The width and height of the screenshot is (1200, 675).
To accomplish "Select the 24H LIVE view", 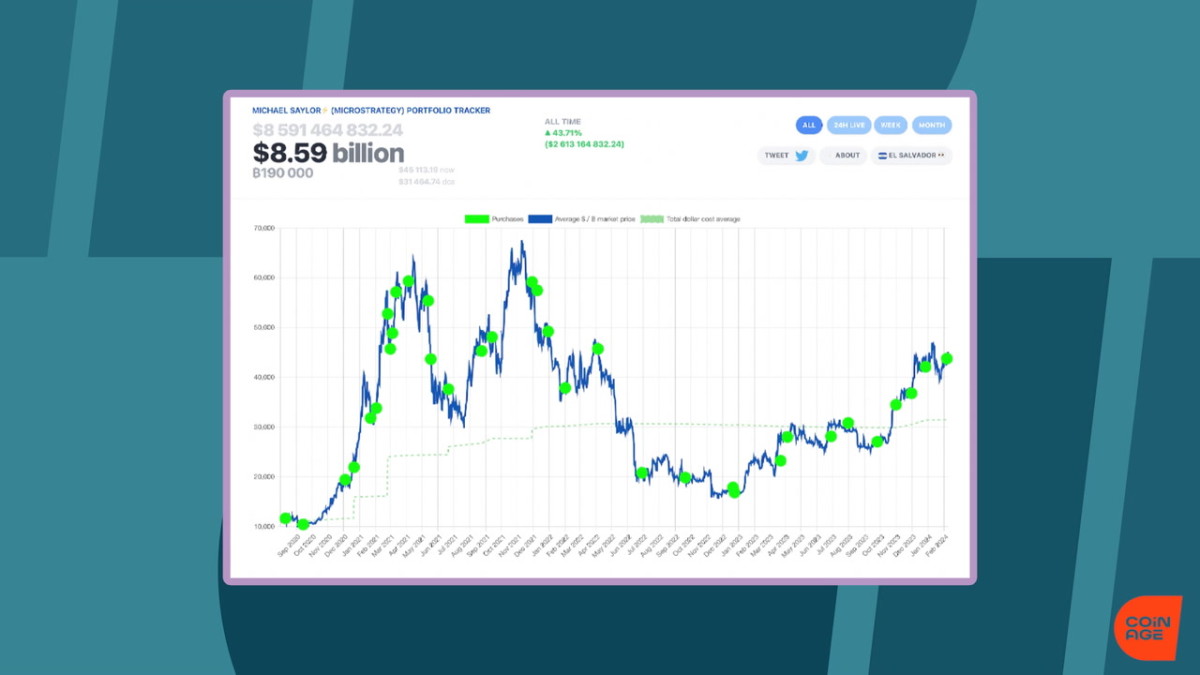I will 848,125.
